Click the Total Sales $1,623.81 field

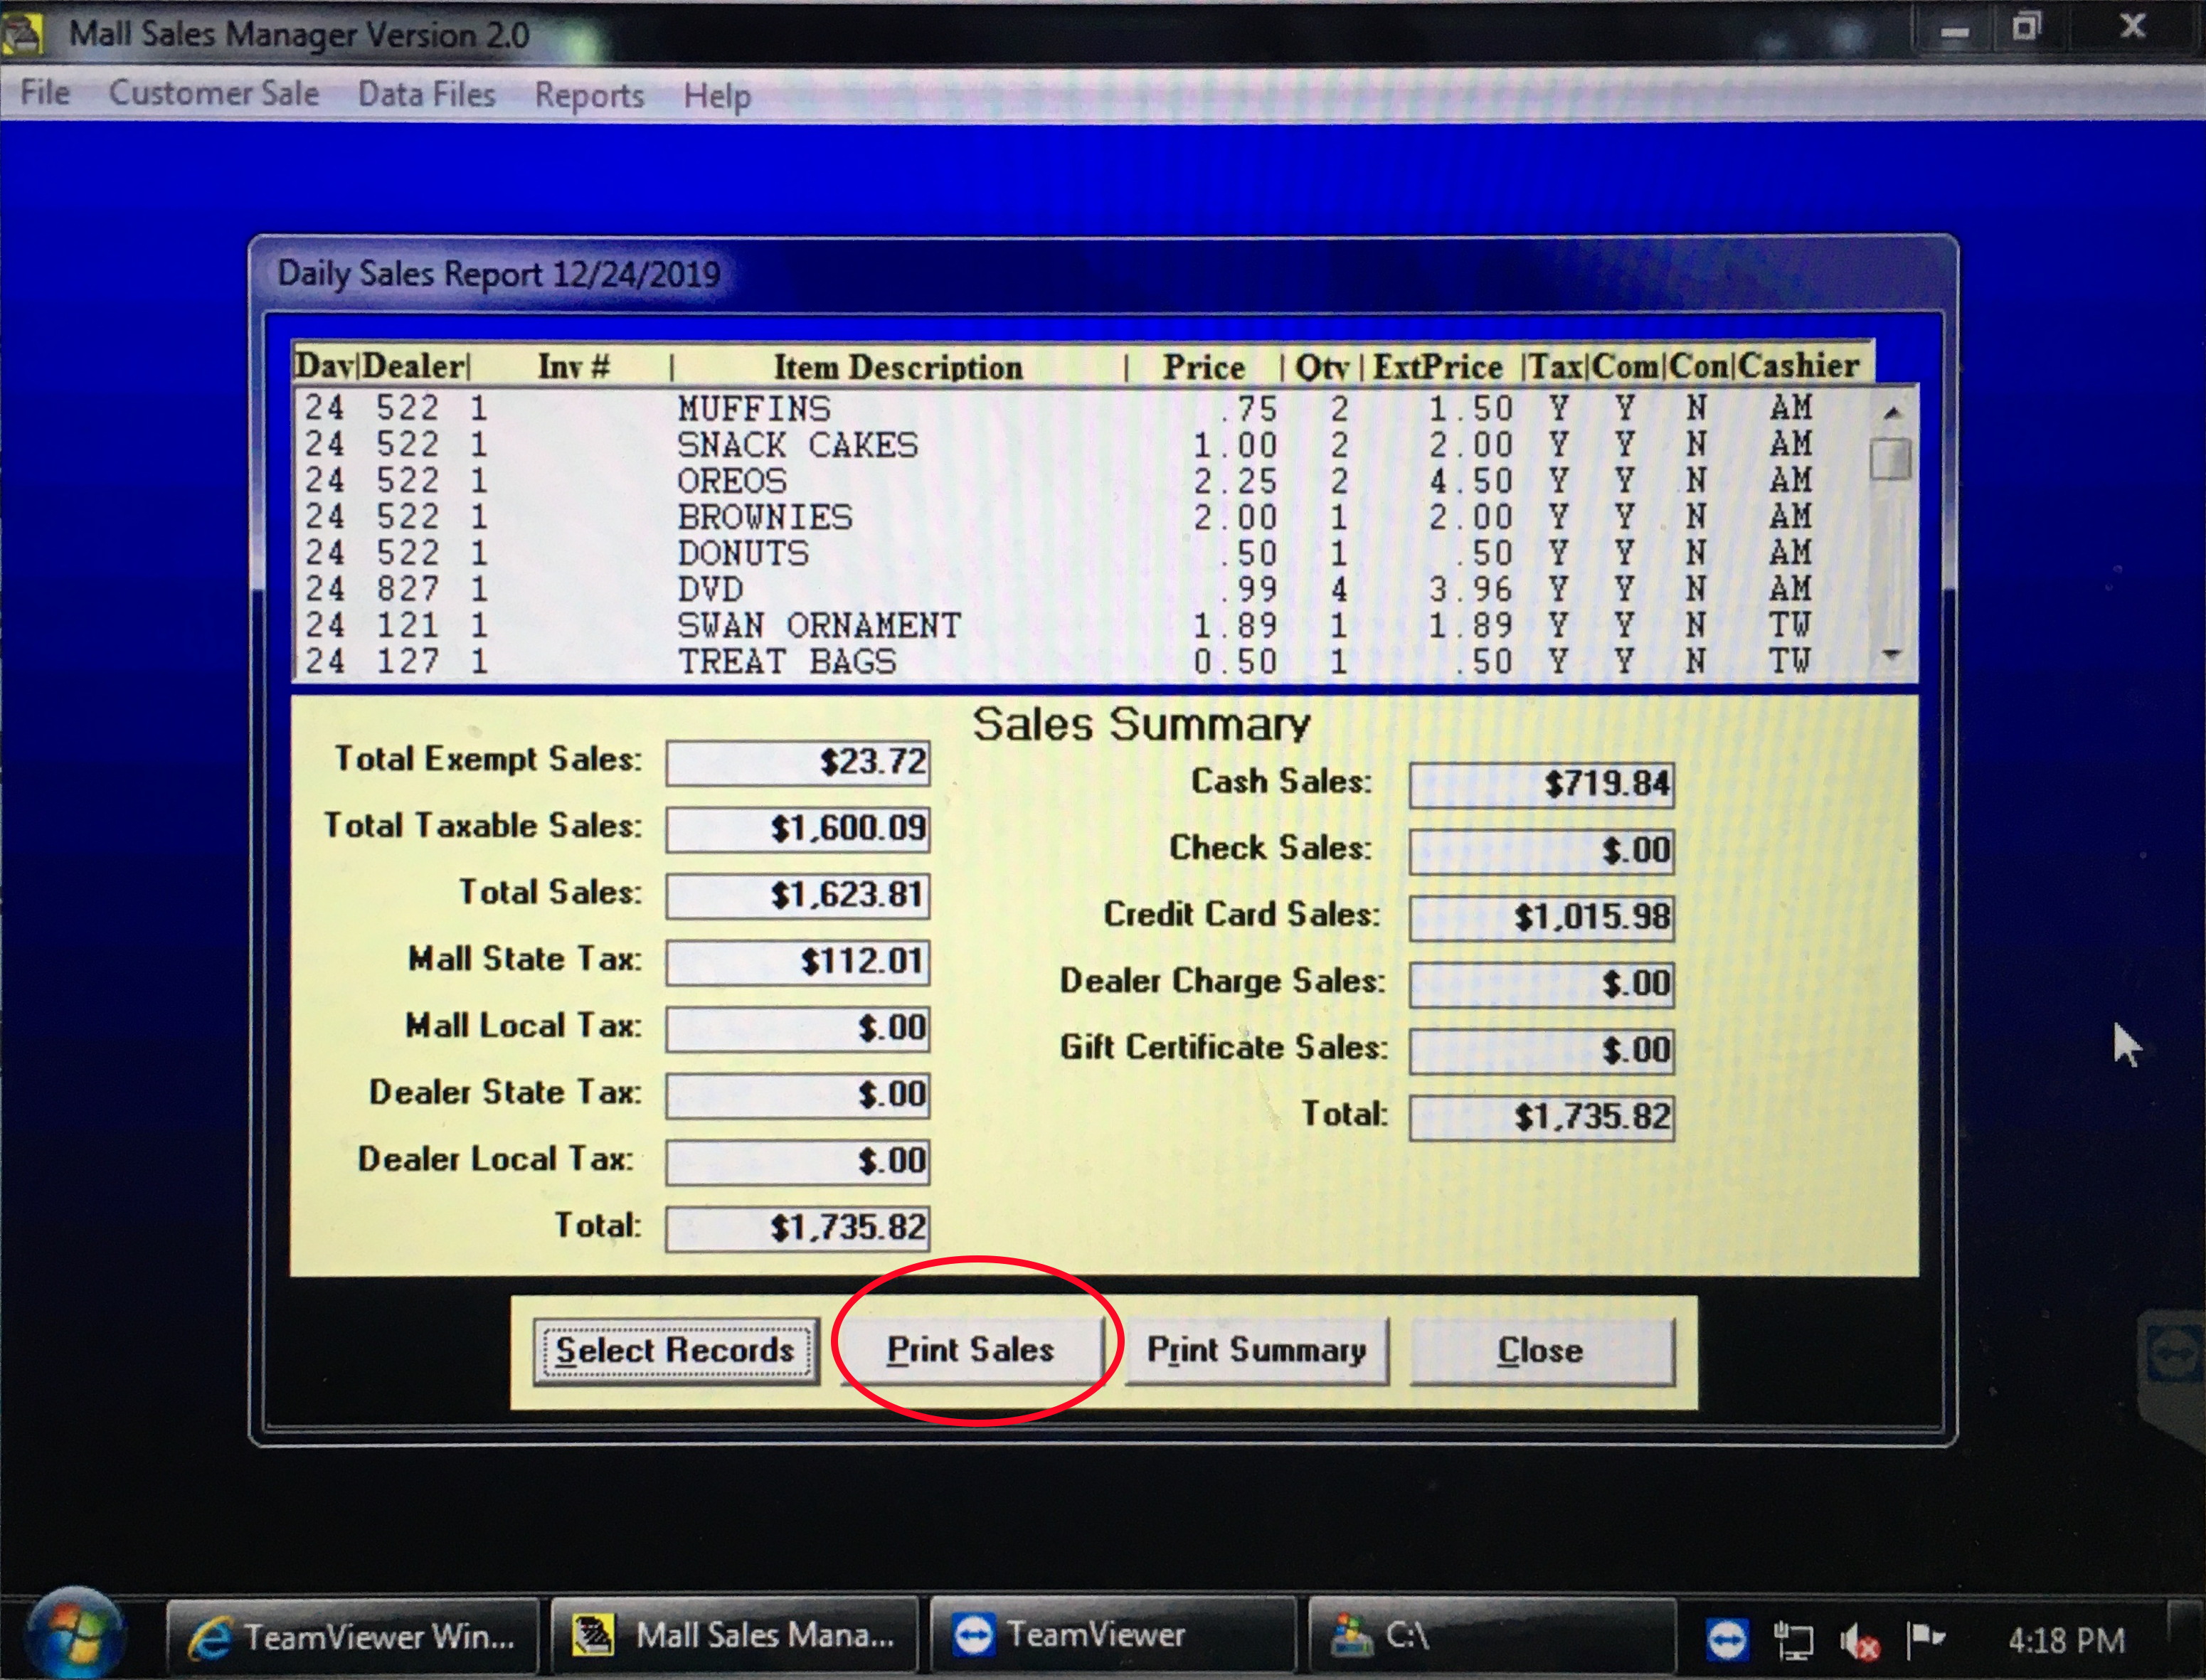pos(798,895)
